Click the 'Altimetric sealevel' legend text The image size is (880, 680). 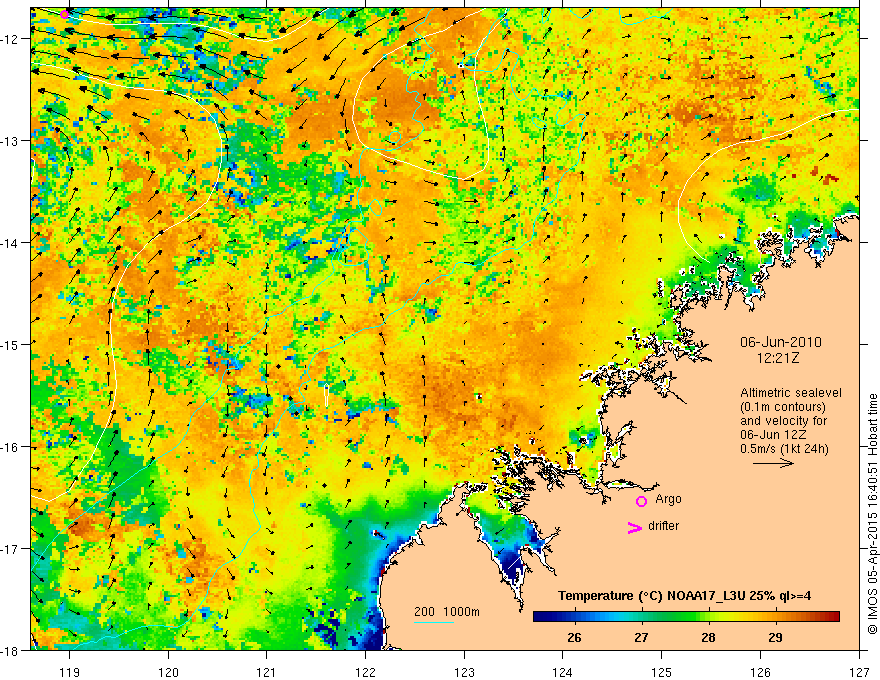point(791,393)
